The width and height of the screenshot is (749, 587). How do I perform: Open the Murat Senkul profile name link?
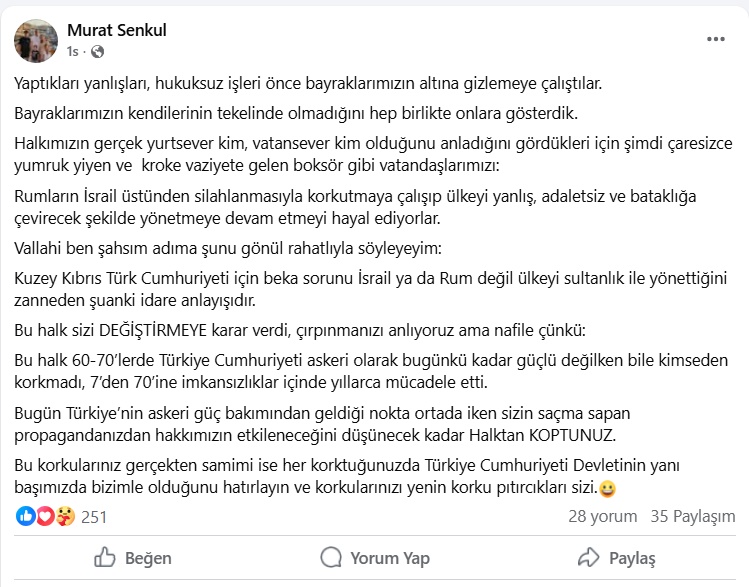116,31
